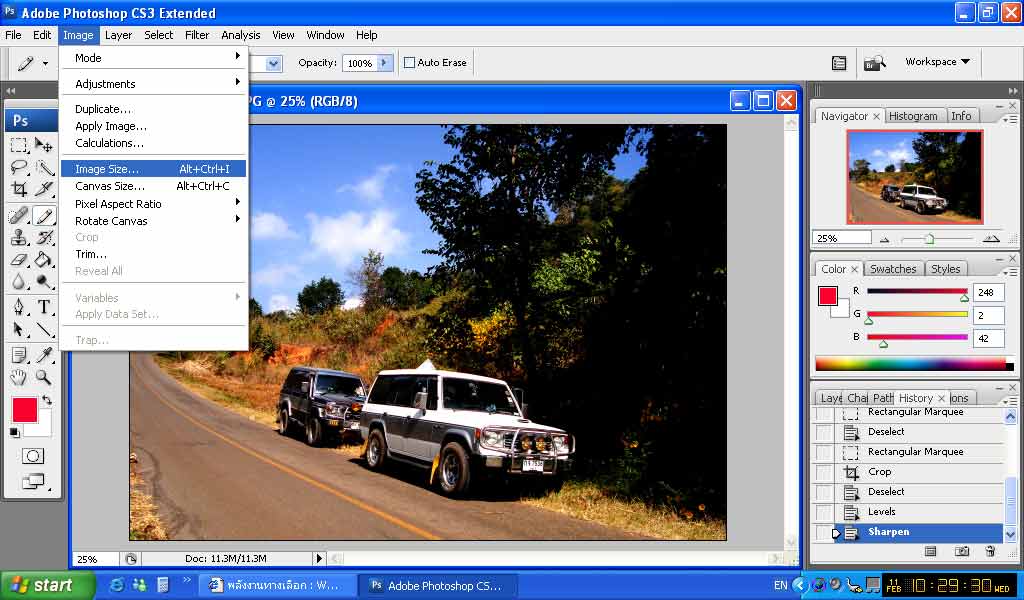Select the Move tool
This screenshot has width=1024, height=600.
pos(44,144)
